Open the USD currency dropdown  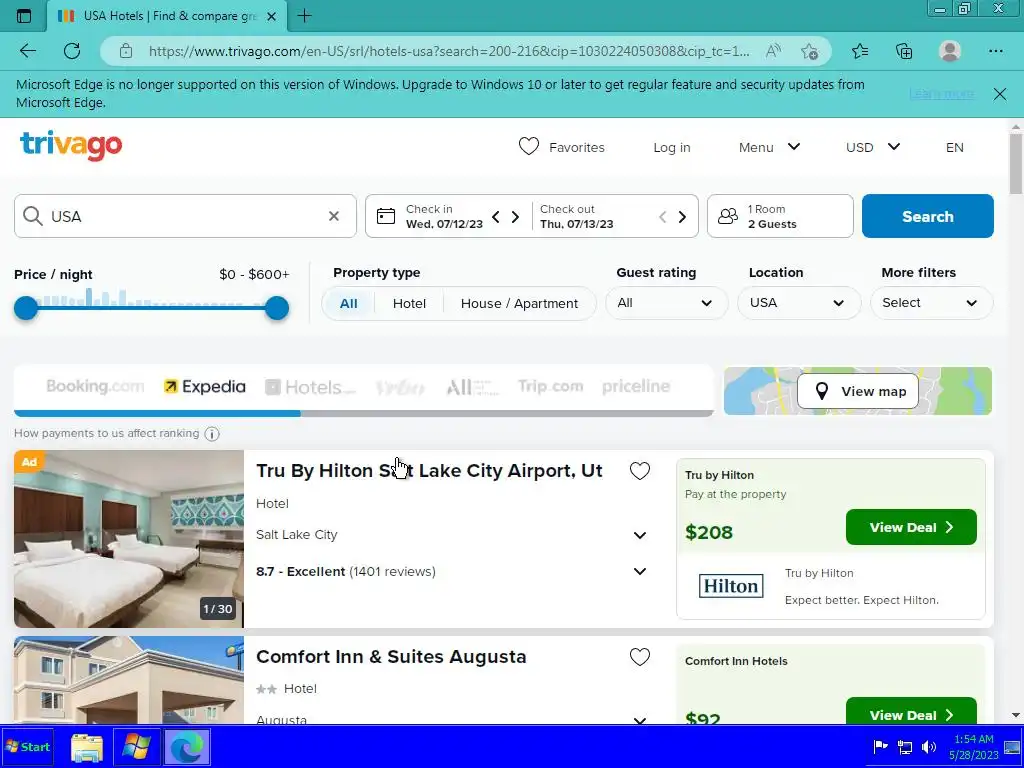tap(873, 147)
